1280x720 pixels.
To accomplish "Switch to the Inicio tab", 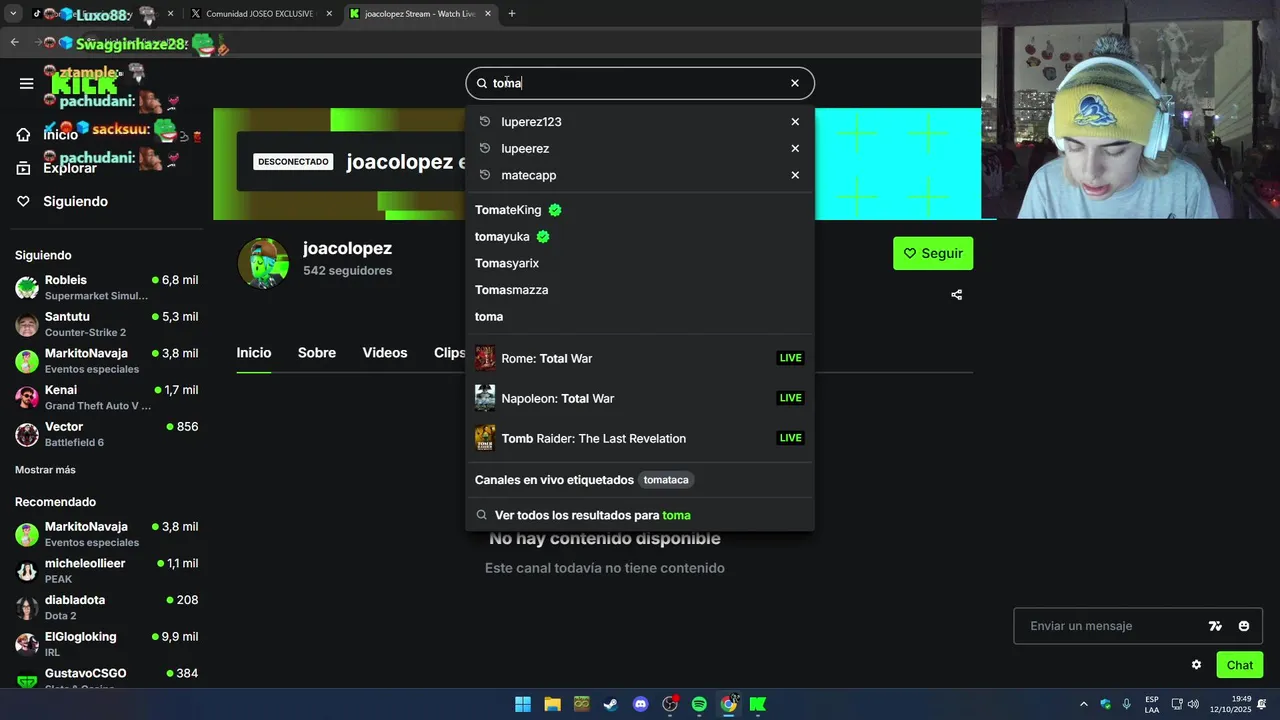I will pos(254,353).
